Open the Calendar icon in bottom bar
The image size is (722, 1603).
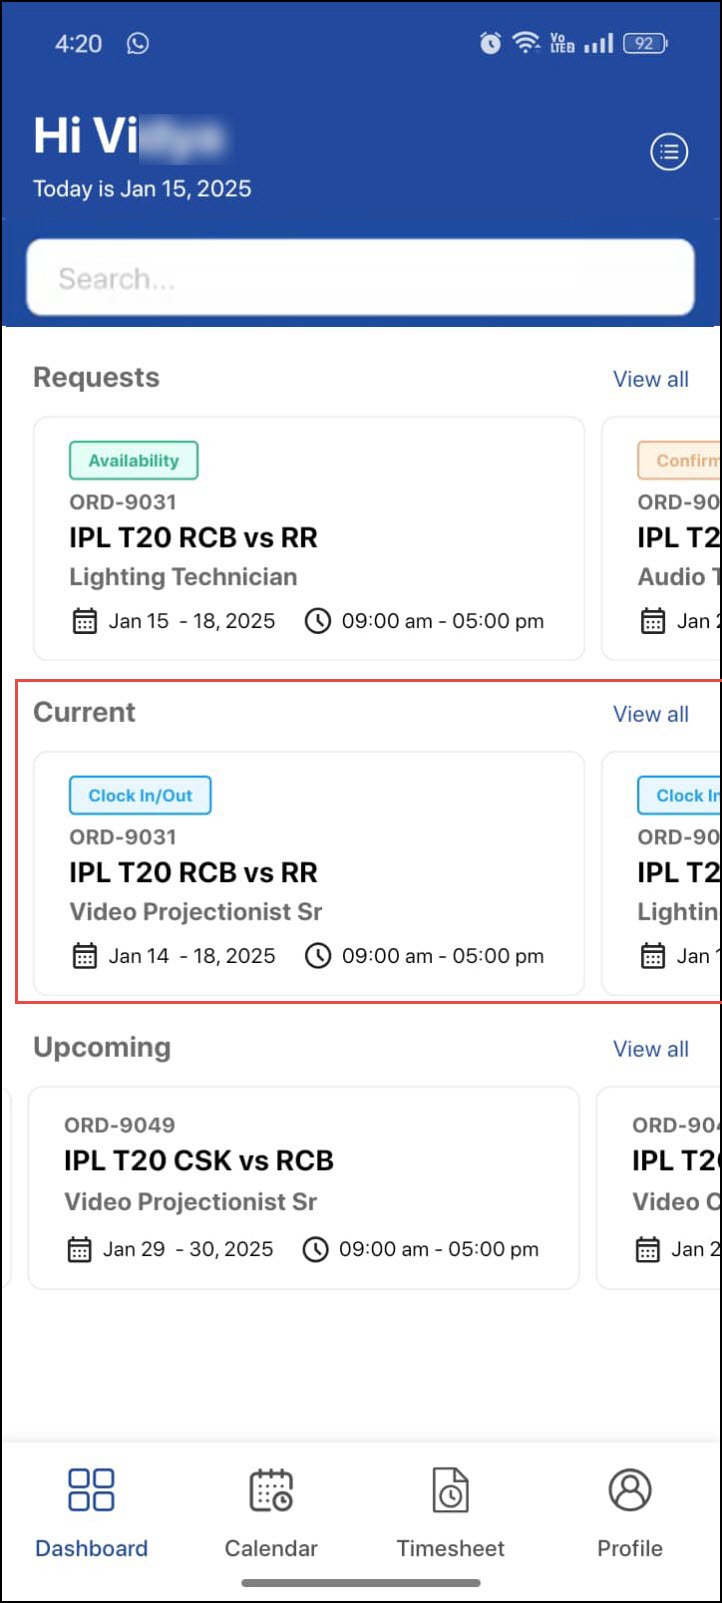[x=271, y=1489]
